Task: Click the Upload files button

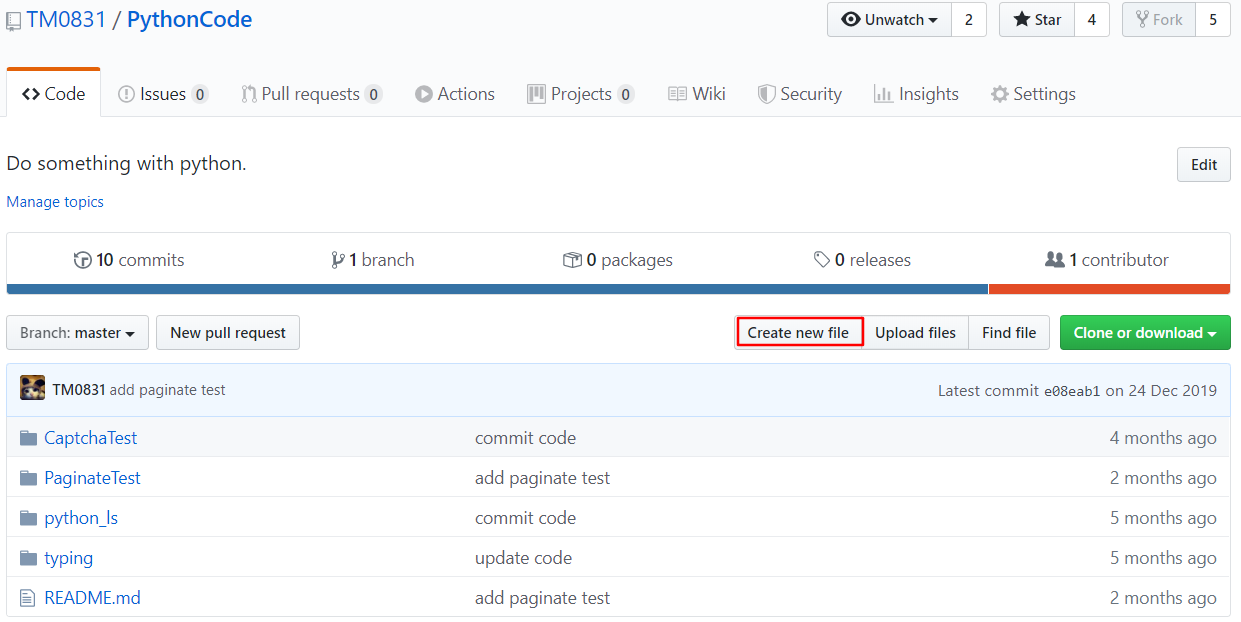Action: tap(915, 333)
